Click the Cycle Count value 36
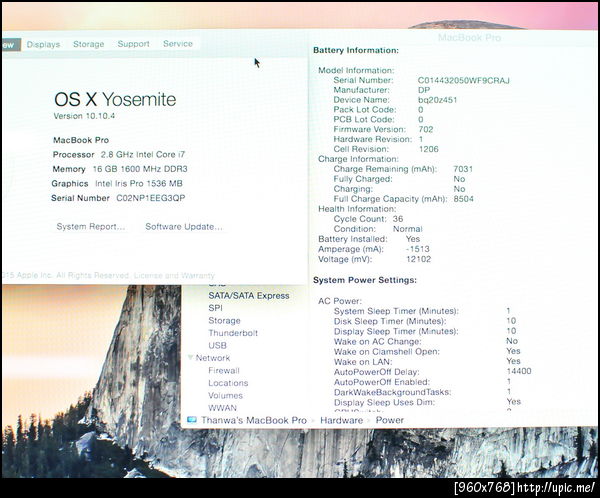The height and width of the screenshot is (498, 600). (x=398, y=219)
